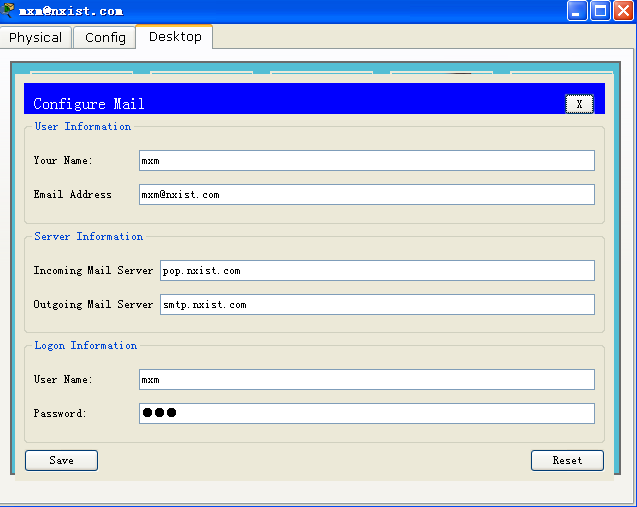Click the Incoming Mail Server field

[377, 271]
